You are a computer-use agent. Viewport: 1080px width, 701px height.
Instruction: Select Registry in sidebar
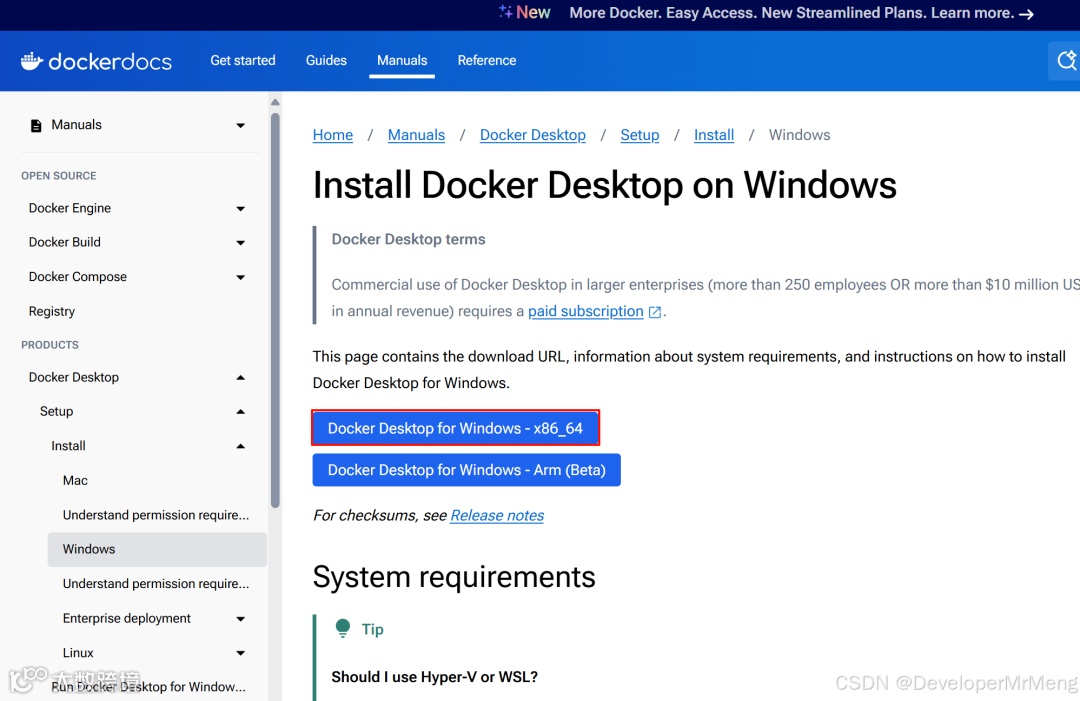[52, 311]
